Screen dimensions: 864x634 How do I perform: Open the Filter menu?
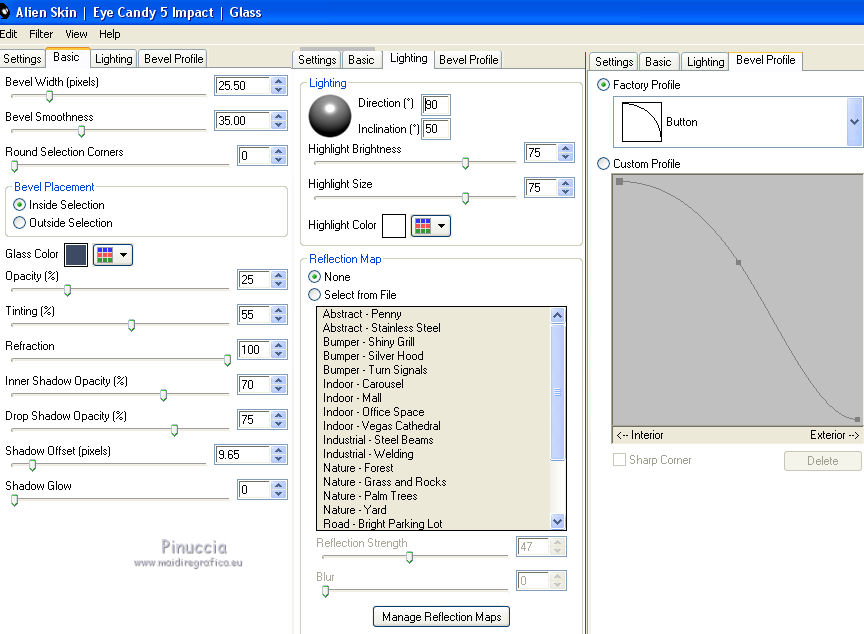[x=41, y=34]
